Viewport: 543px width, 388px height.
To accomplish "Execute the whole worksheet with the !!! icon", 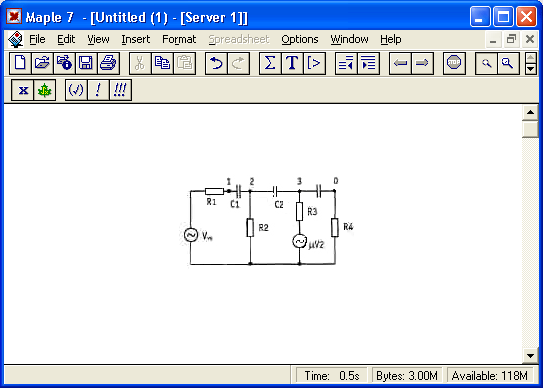I will (120, 90).
